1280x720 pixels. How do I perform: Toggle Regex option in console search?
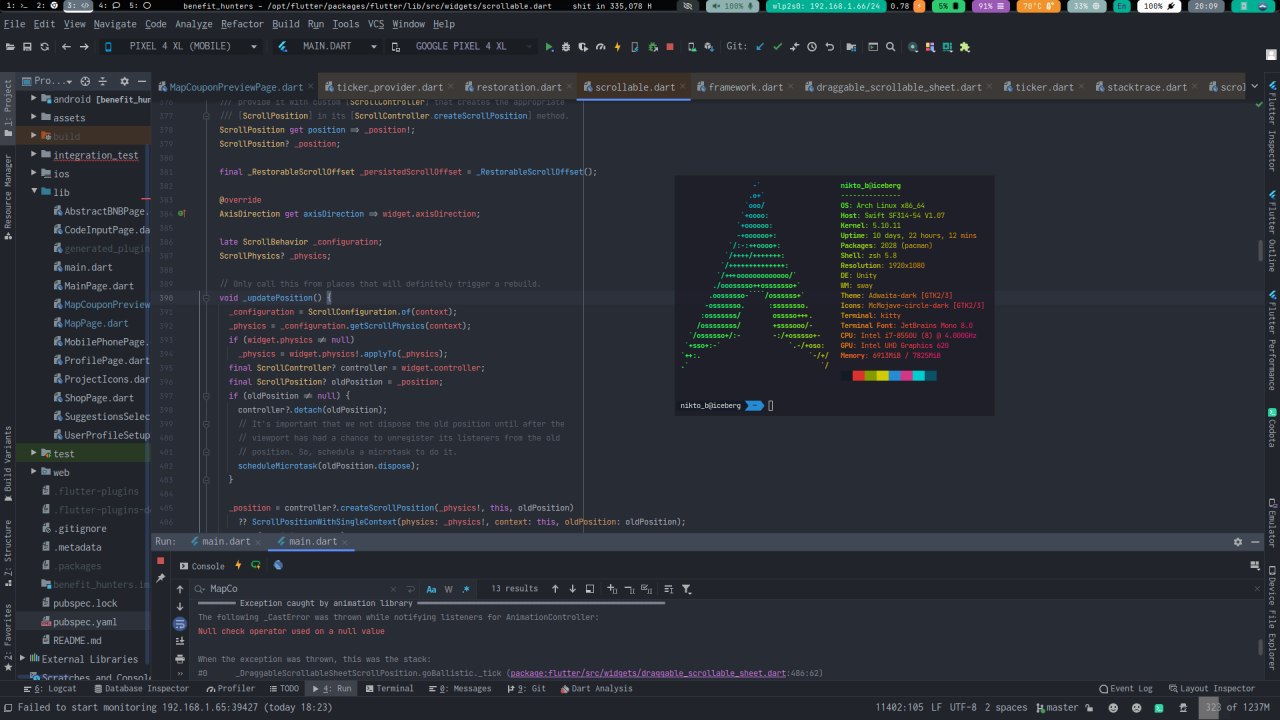click(x=466, y=589)
